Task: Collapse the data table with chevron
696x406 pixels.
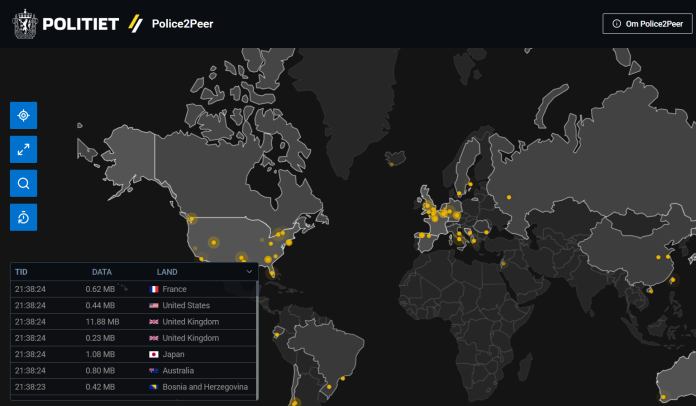Action: click(248, 271)
